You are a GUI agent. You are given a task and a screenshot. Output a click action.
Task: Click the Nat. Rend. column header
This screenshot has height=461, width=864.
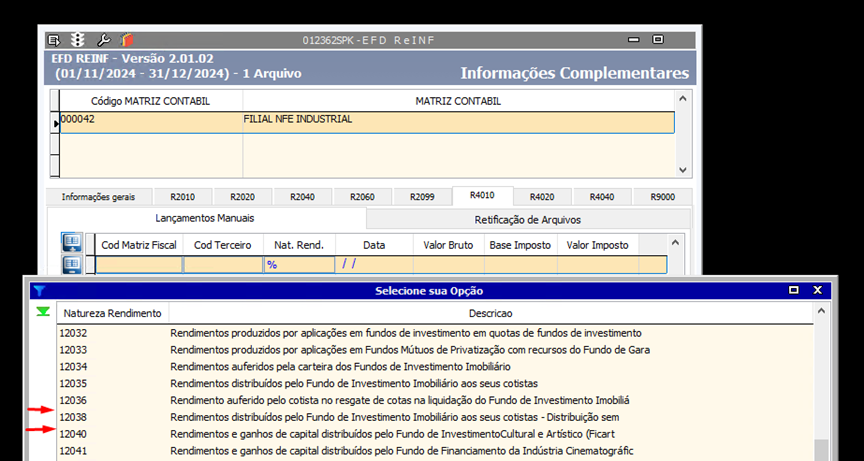[x=299, y=245]
